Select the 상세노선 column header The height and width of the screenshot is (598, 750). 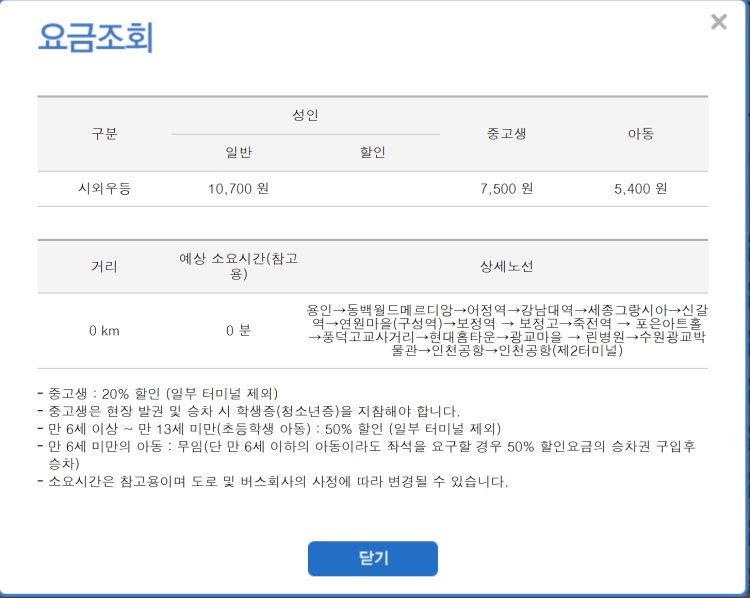[x=506, y=267]
